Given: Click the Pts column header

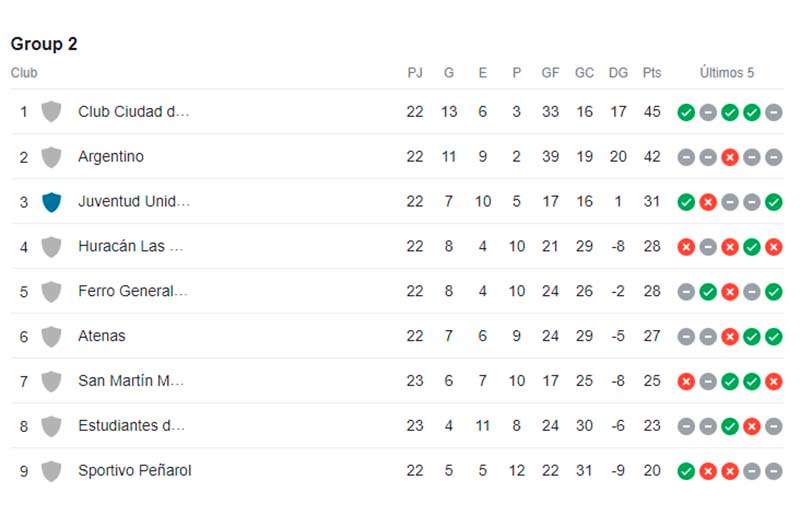Looking at the screenshot, I should pos(652,73).
